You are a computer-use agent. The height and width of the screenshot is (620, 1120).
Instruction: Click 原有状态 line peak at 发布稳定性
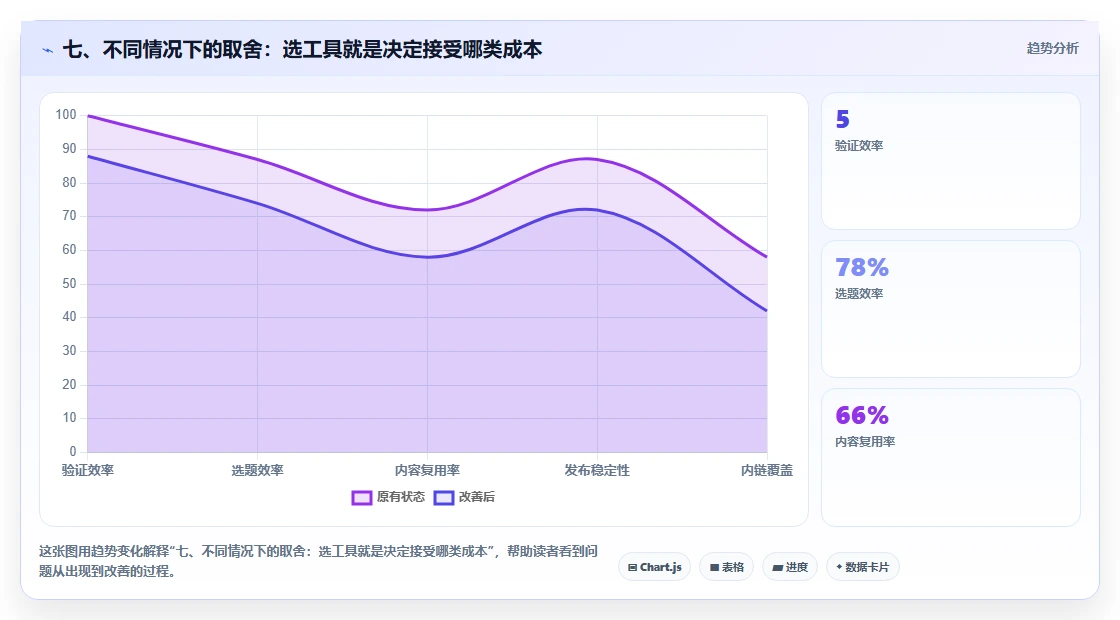(x=597, y=159)
